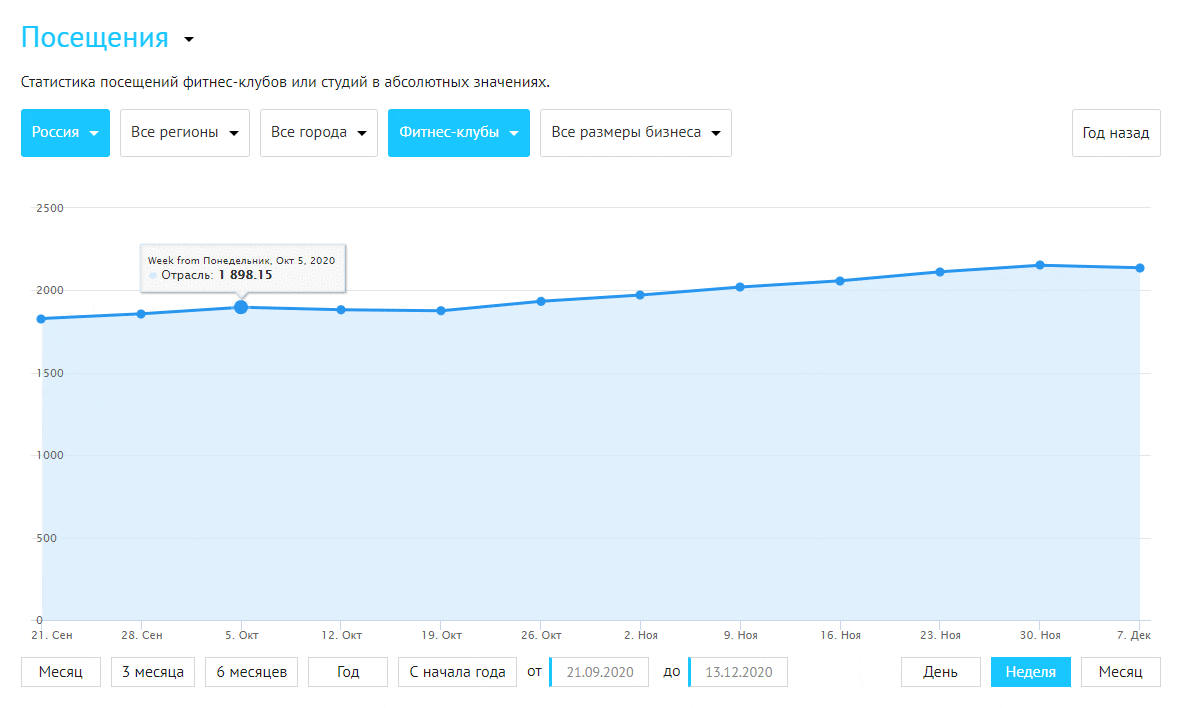Switch grouping to Неделя

click(x=1030, y=672)
